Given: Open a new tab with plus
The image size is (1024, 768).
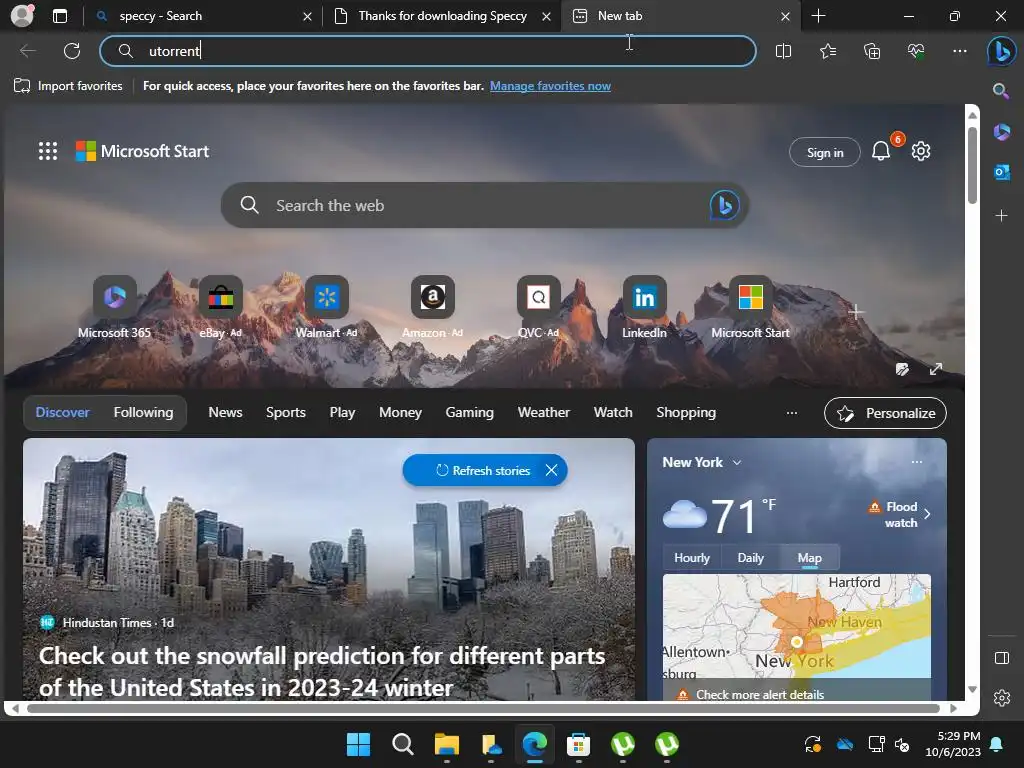Looking at the screenshot, I should coord(818,16).
